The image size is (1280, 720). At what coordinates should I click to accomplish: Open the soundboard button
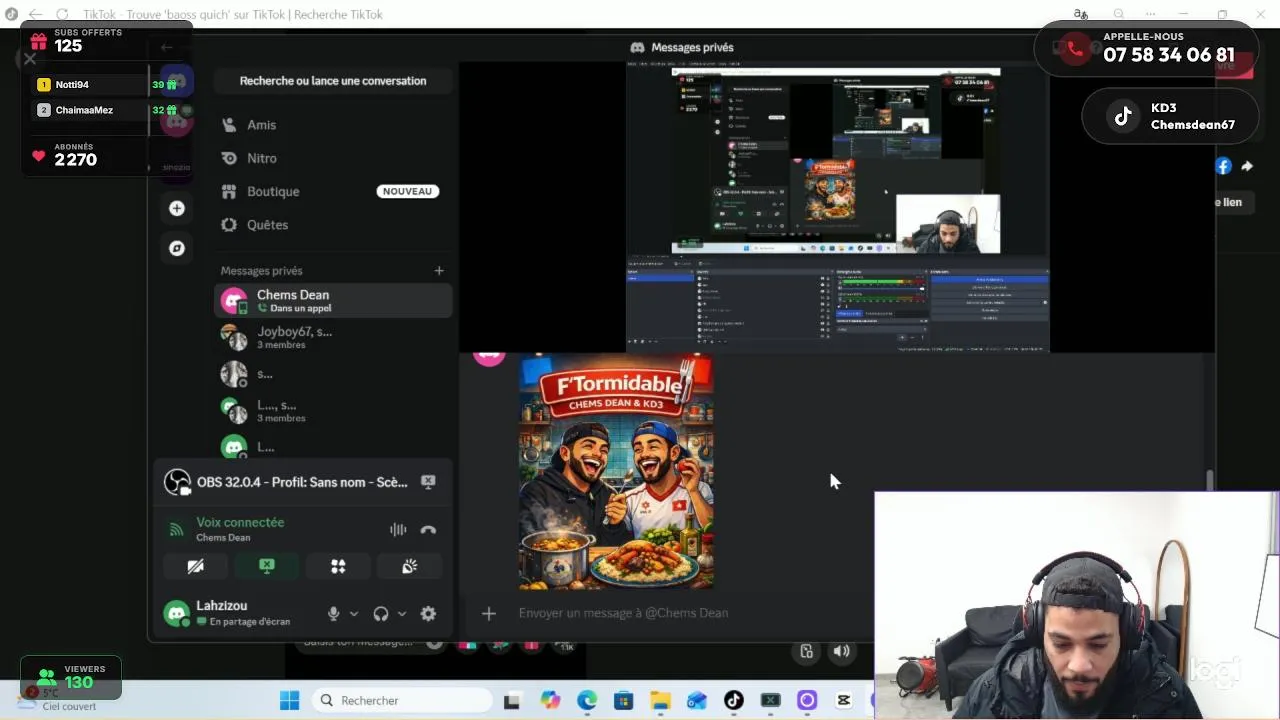click(409, 566)
